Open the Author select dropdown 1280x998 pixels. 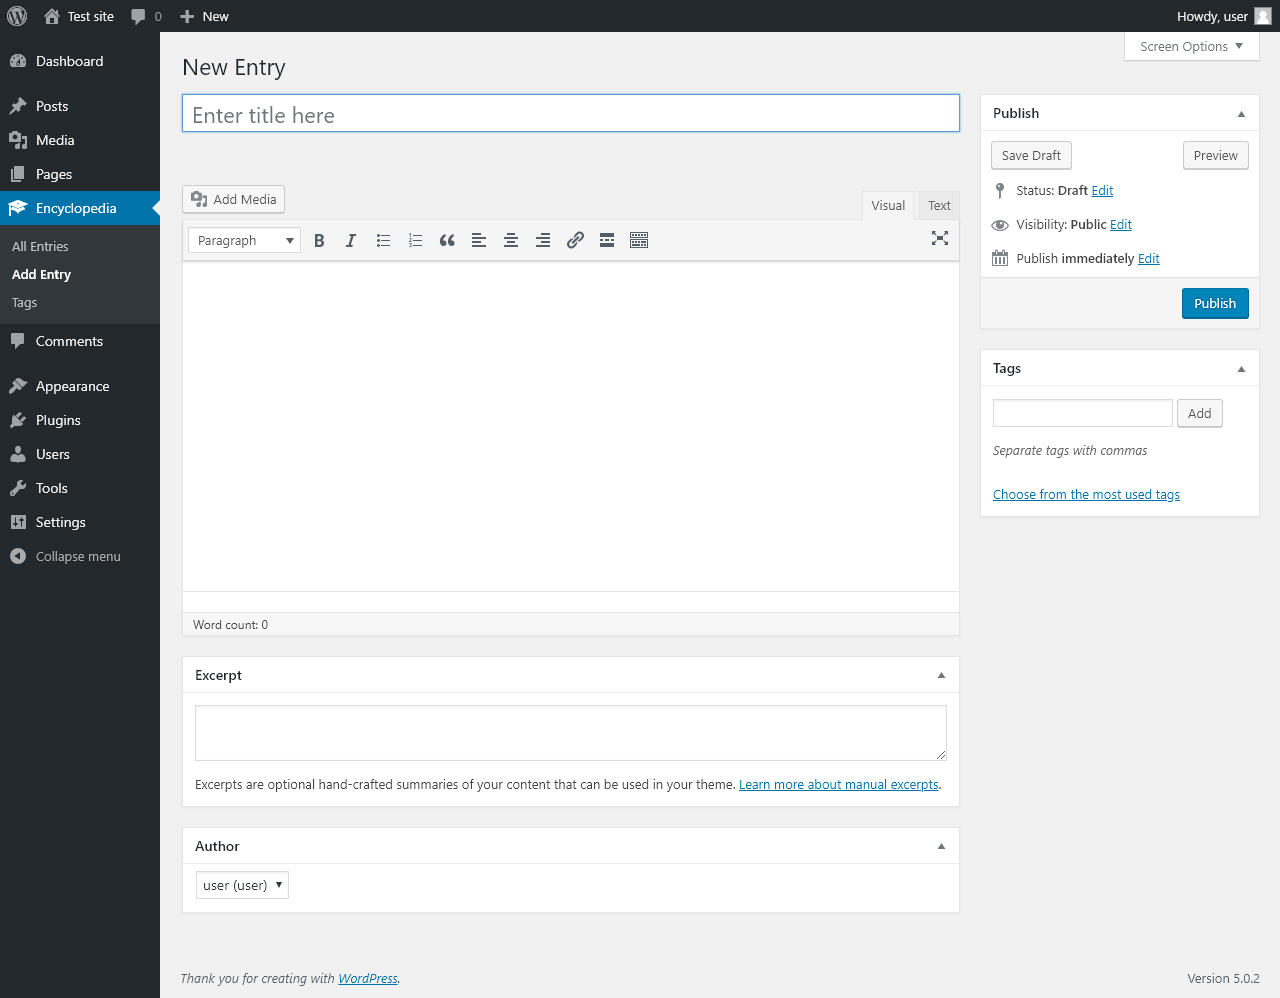242,885
